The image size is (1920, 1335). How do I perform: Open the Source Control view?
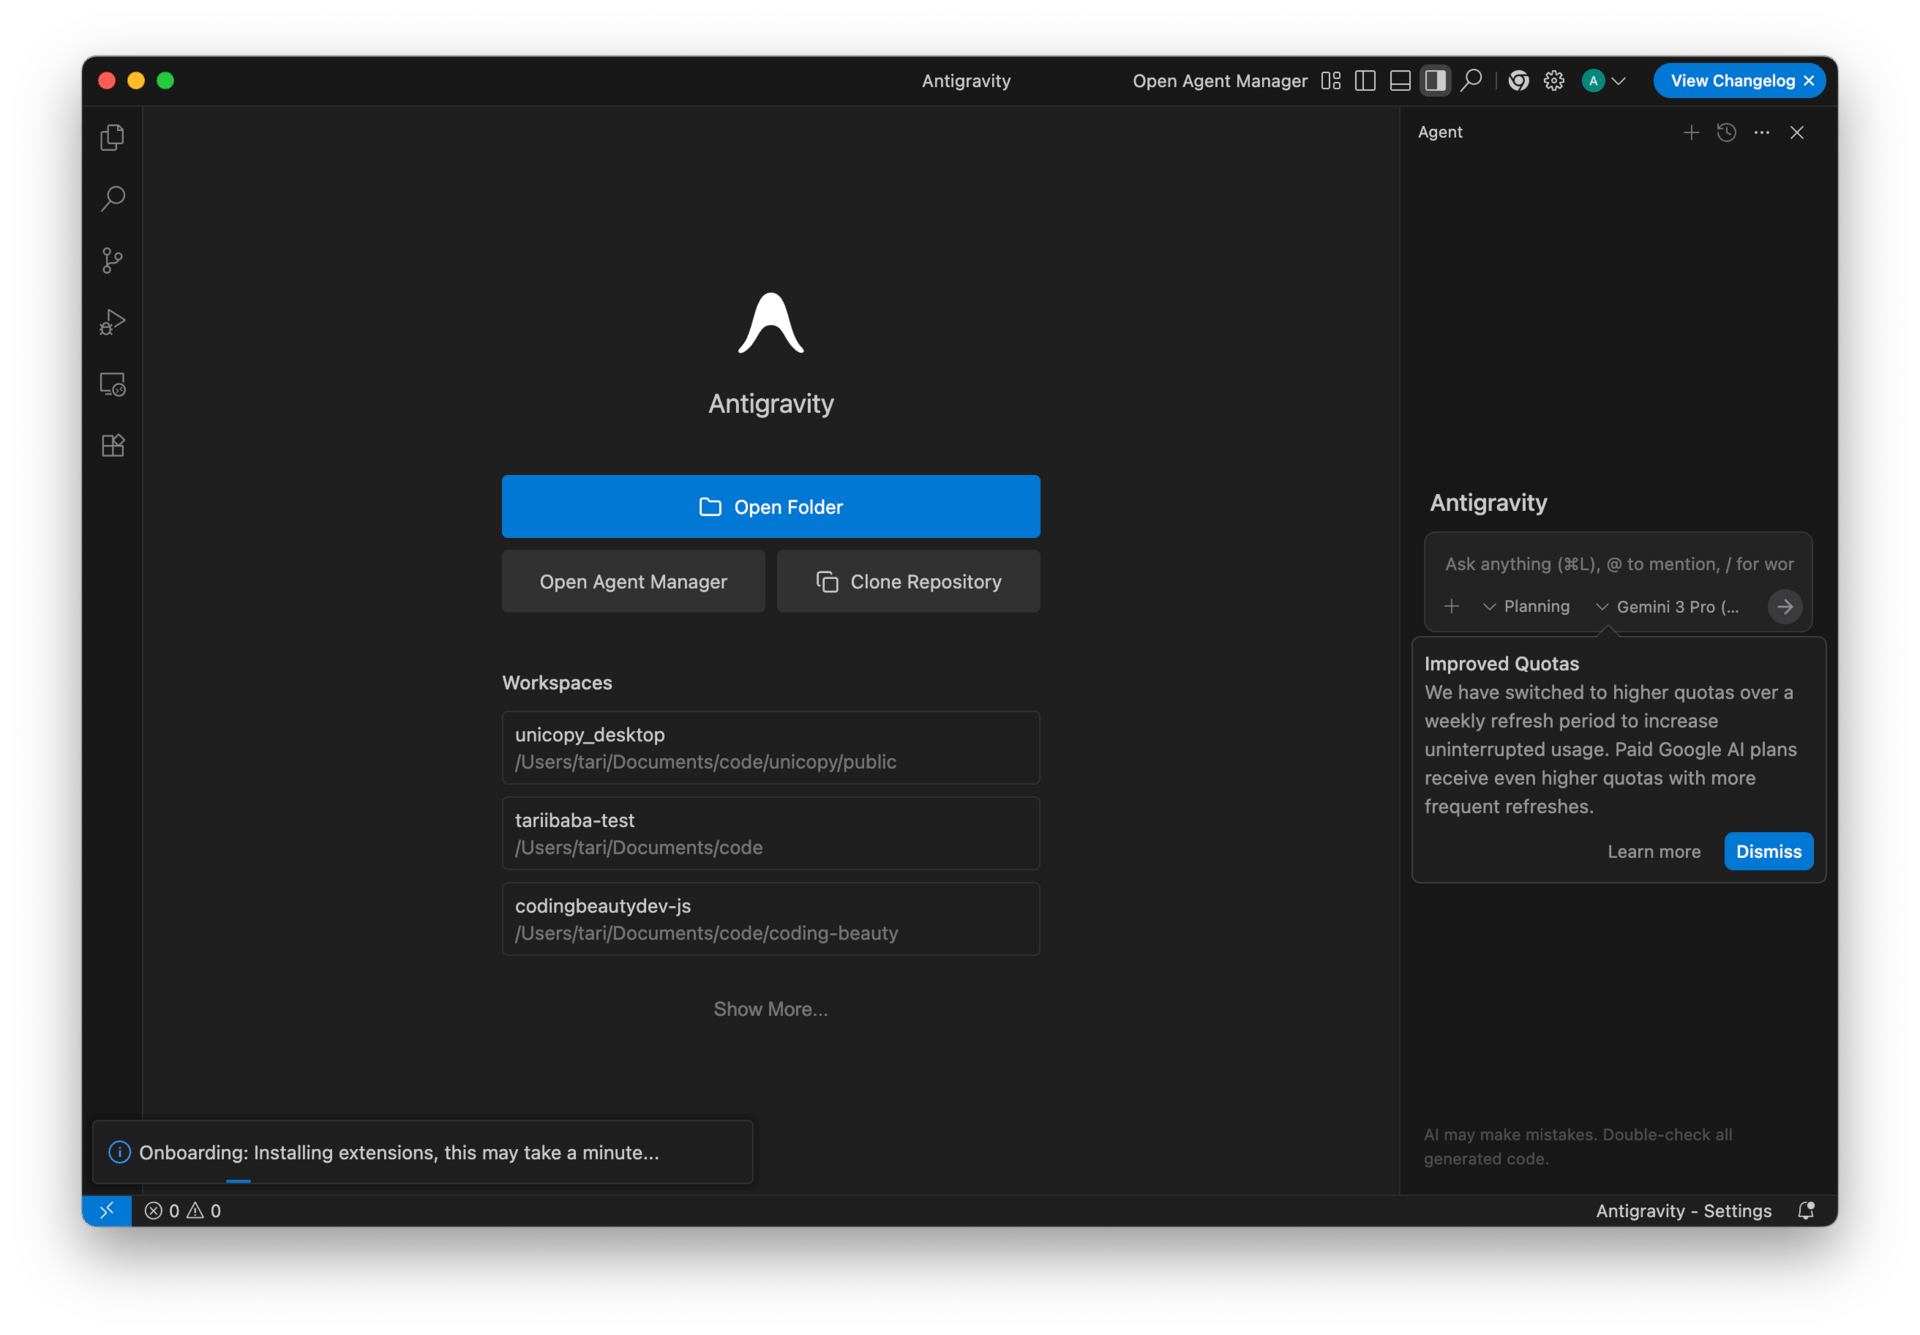(113, 260)
